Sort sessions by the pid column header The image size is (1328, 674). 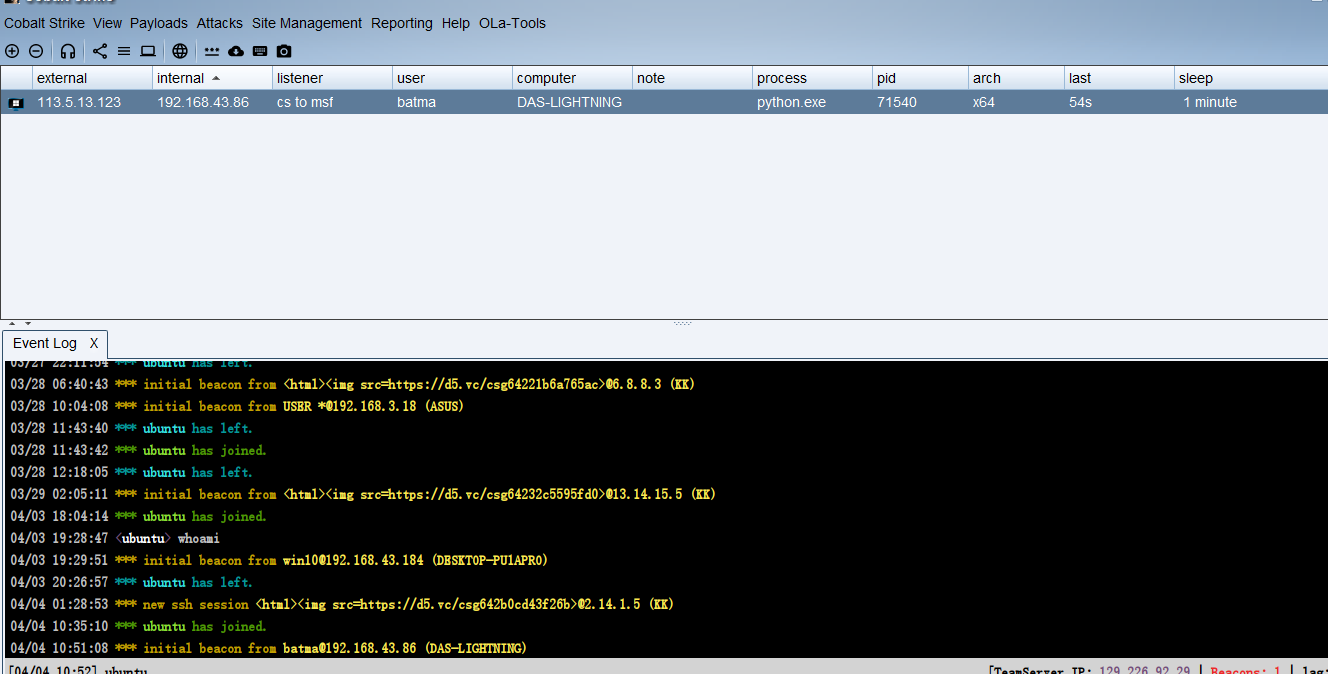[x=920, y=78]
